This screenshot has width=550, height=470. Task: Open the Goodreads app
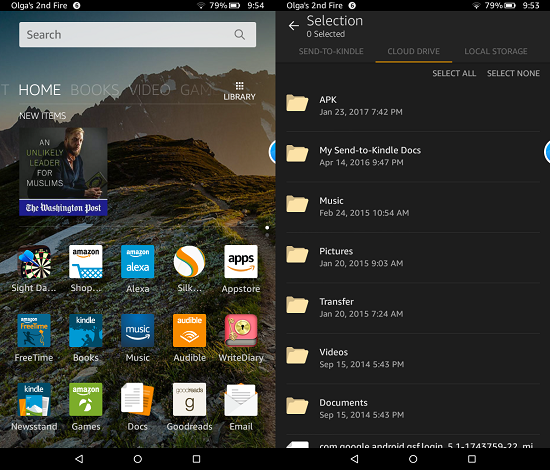[189, 400]
